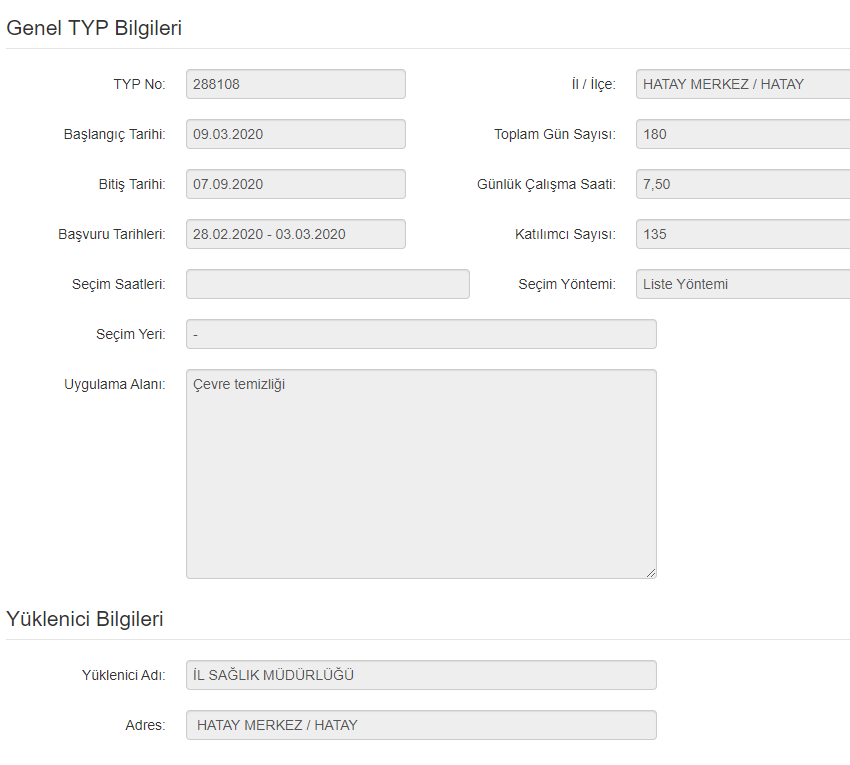Click the "Yüklenici Adı:" label

coord(123,675)
